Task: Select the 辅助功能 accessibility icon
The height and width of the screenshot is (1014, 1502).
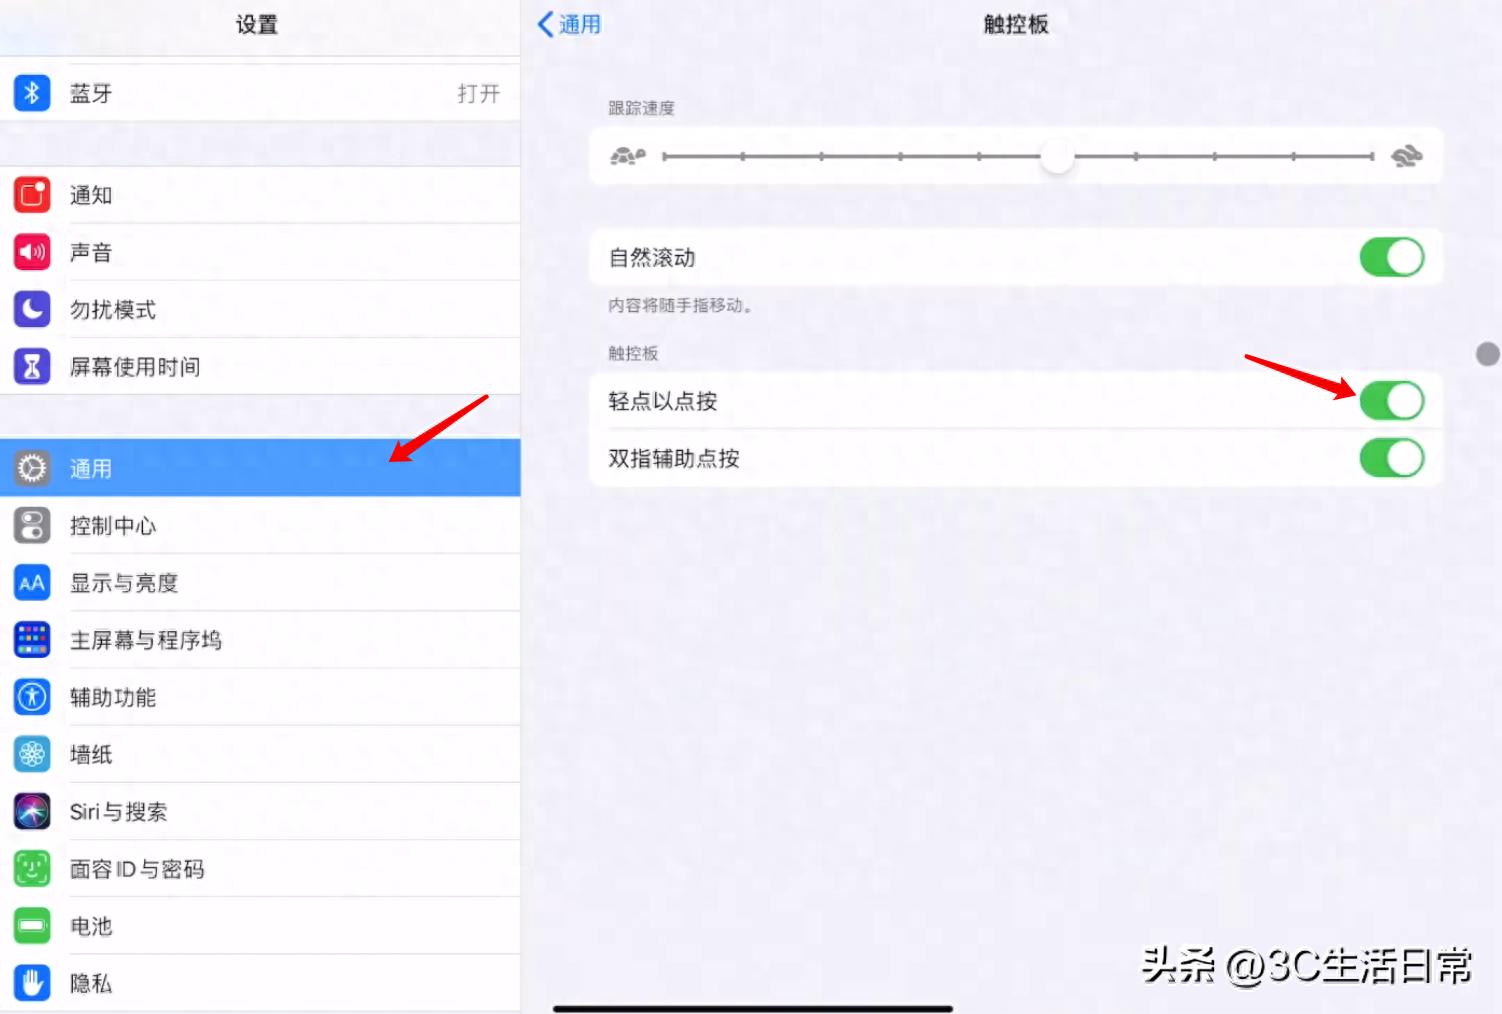Action: point(31,697)
